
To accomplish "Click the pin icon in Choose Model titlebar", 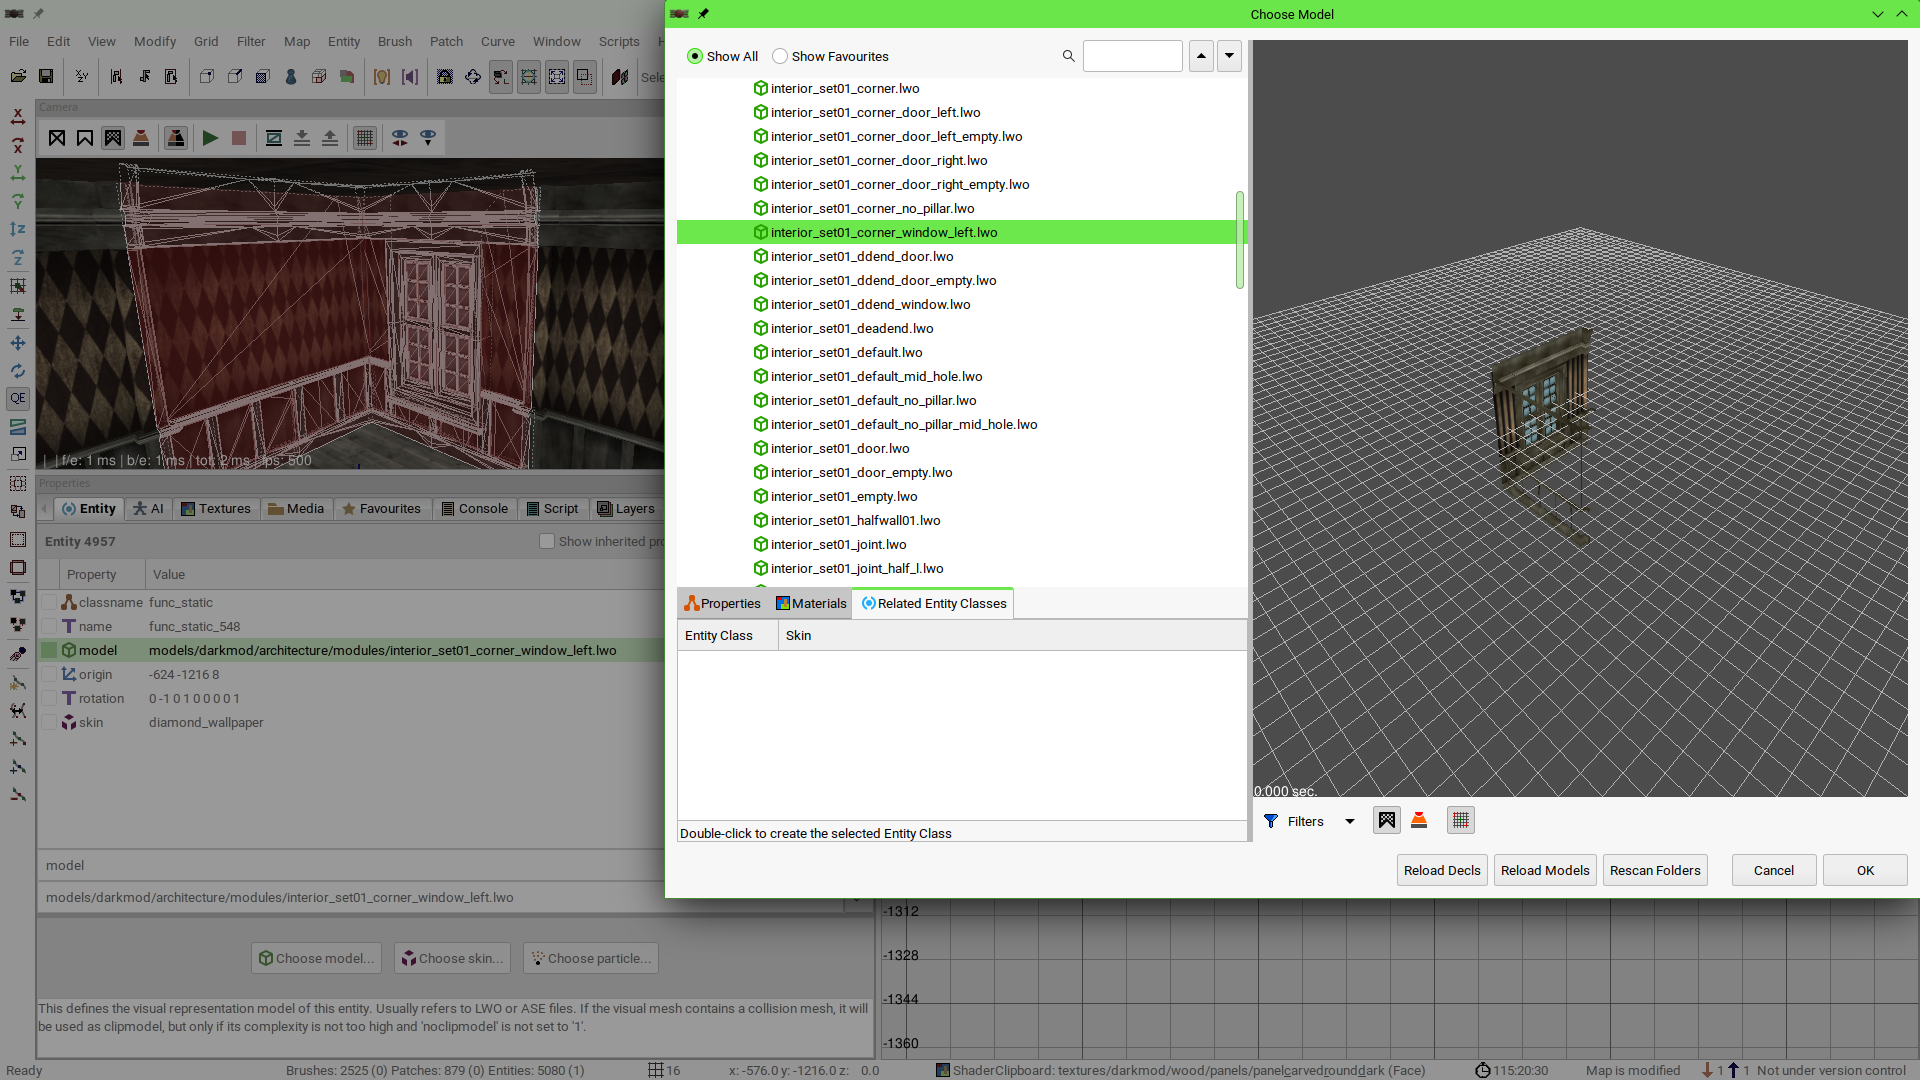I will 703,14.
